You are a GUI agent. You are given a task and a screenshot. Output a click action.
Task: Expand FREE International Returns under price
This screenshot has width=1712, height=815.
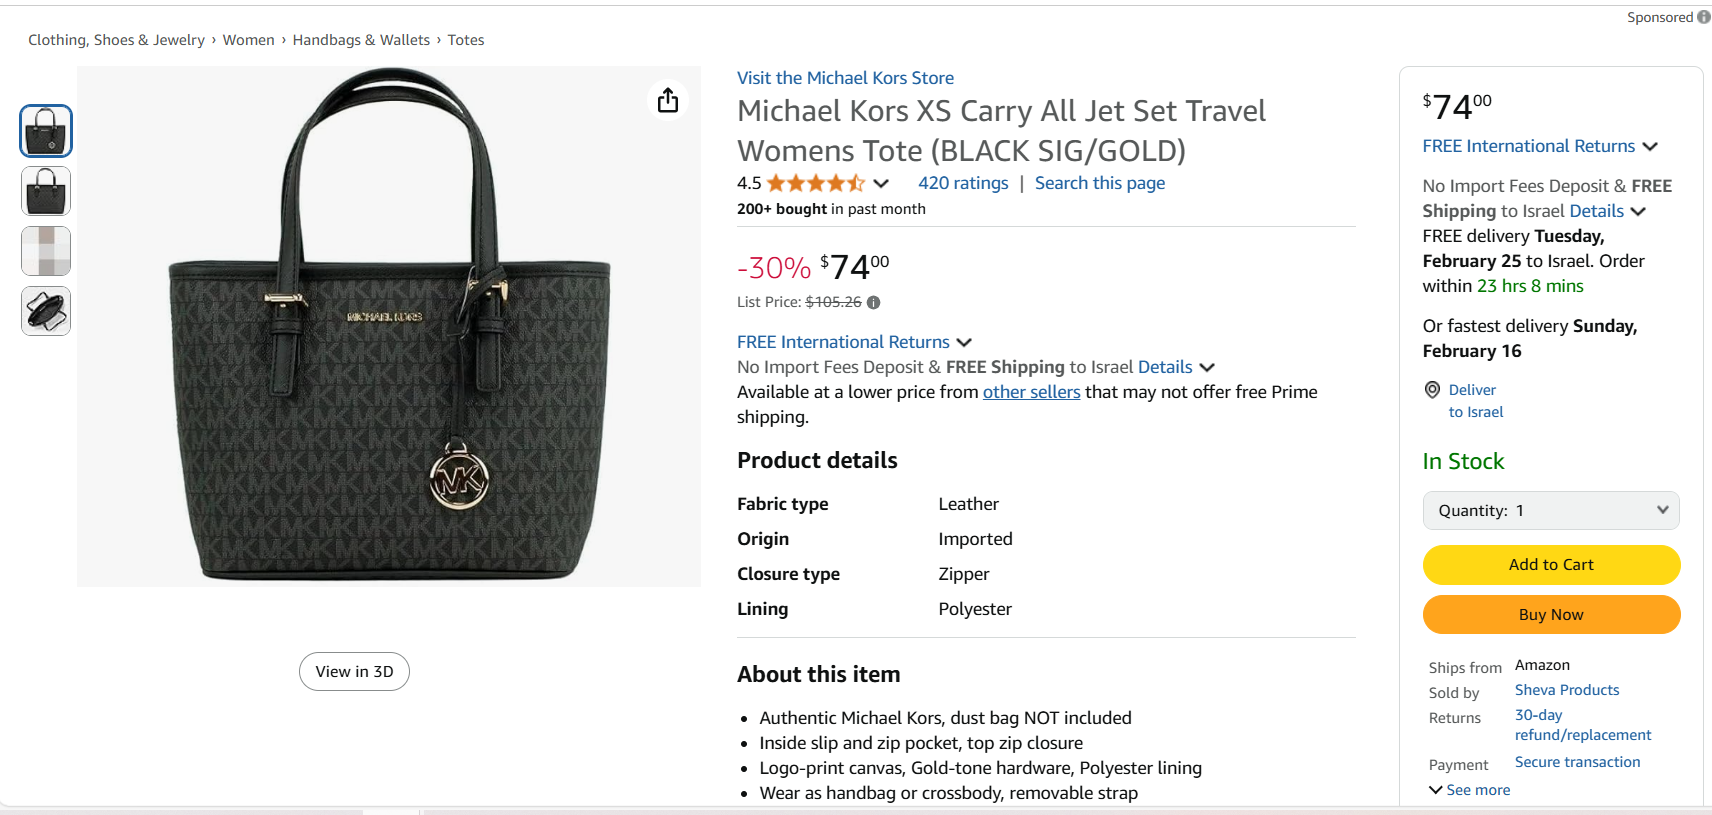pyautogui.click(x=854, y=342)
